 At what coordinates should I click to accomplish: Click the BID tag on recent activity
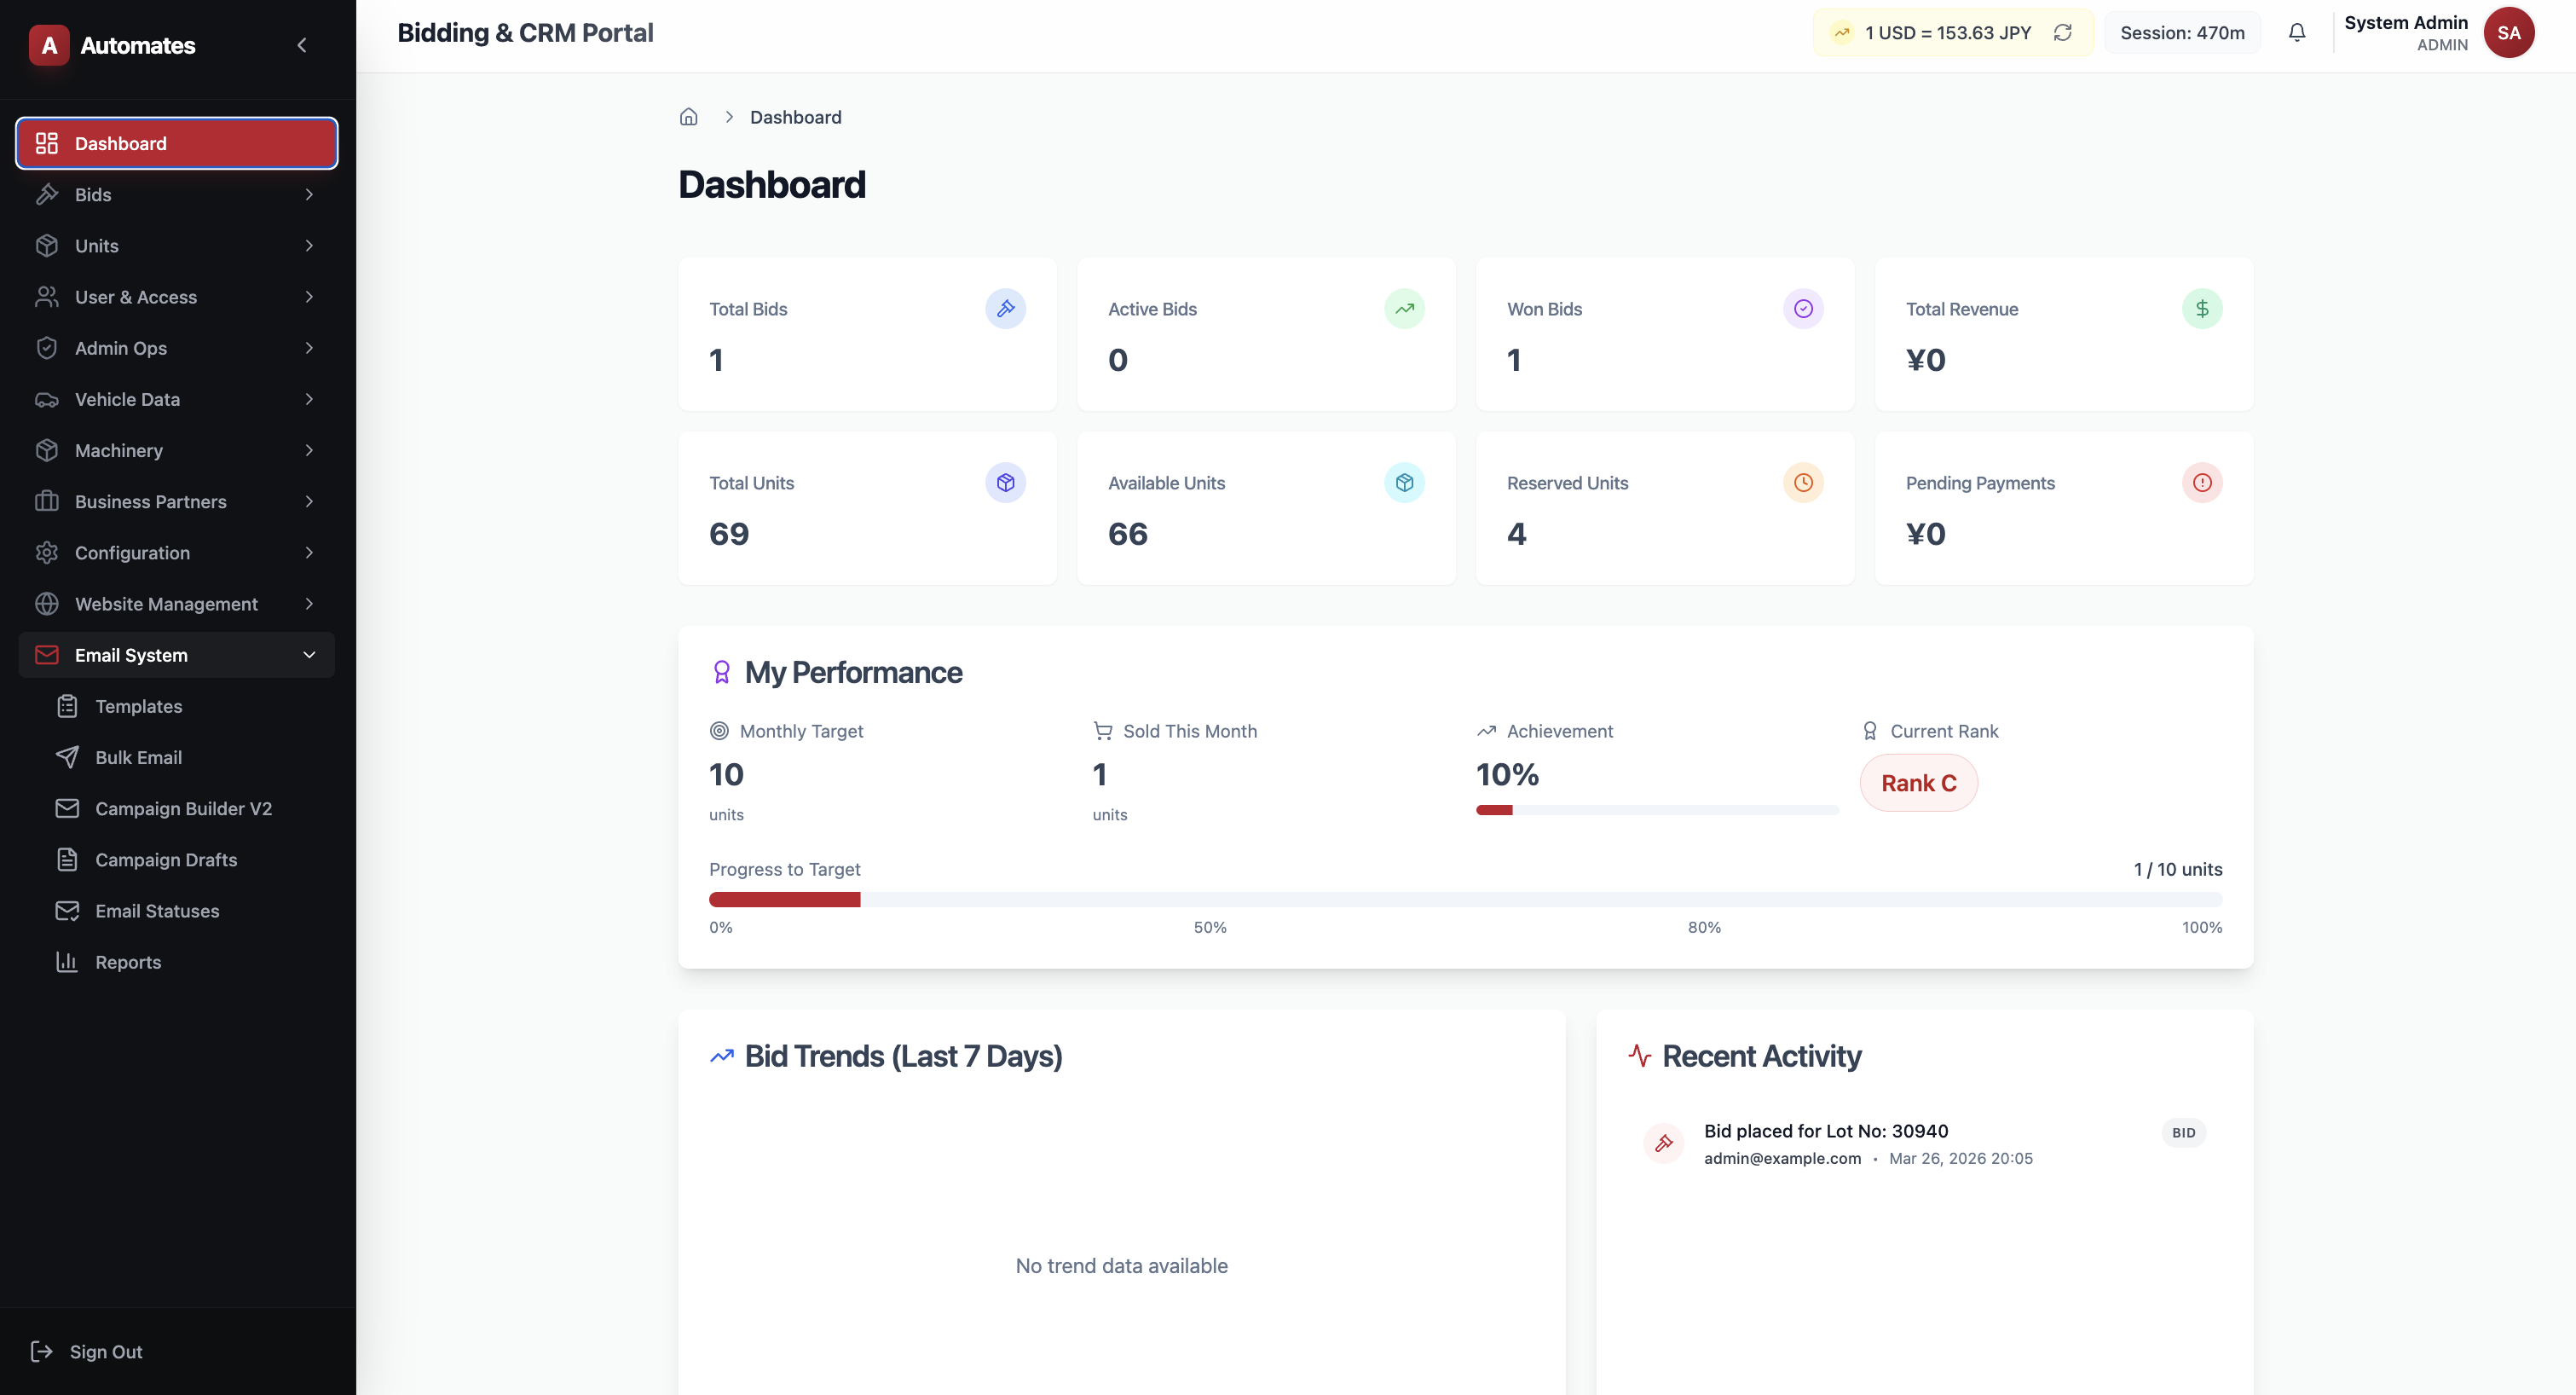[2183, 1133]
